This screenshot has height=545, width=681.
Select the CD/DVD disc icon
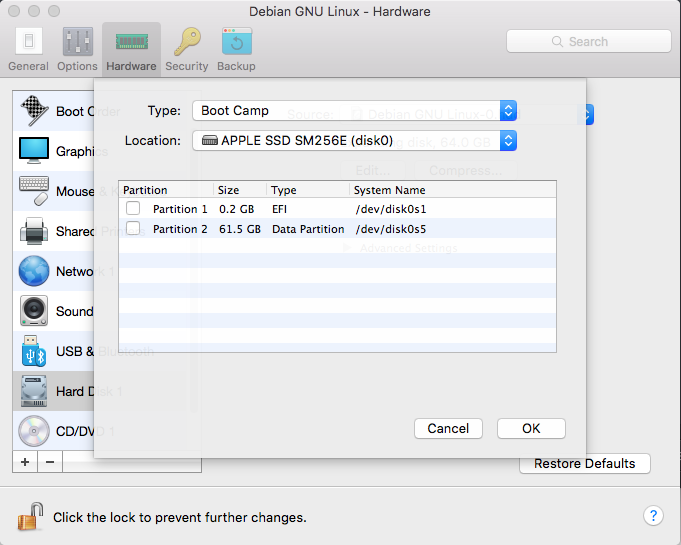pyautogui.click(x=34, y=431)
